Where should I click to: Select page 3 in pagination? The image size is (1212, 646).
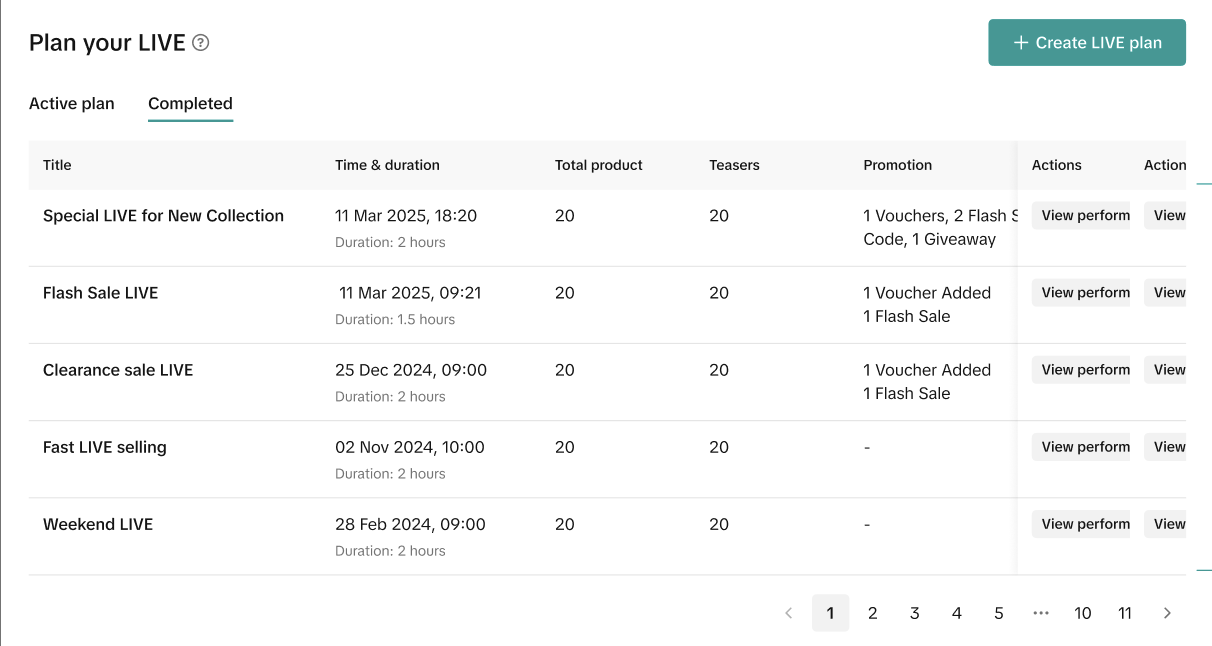point(915,613)
